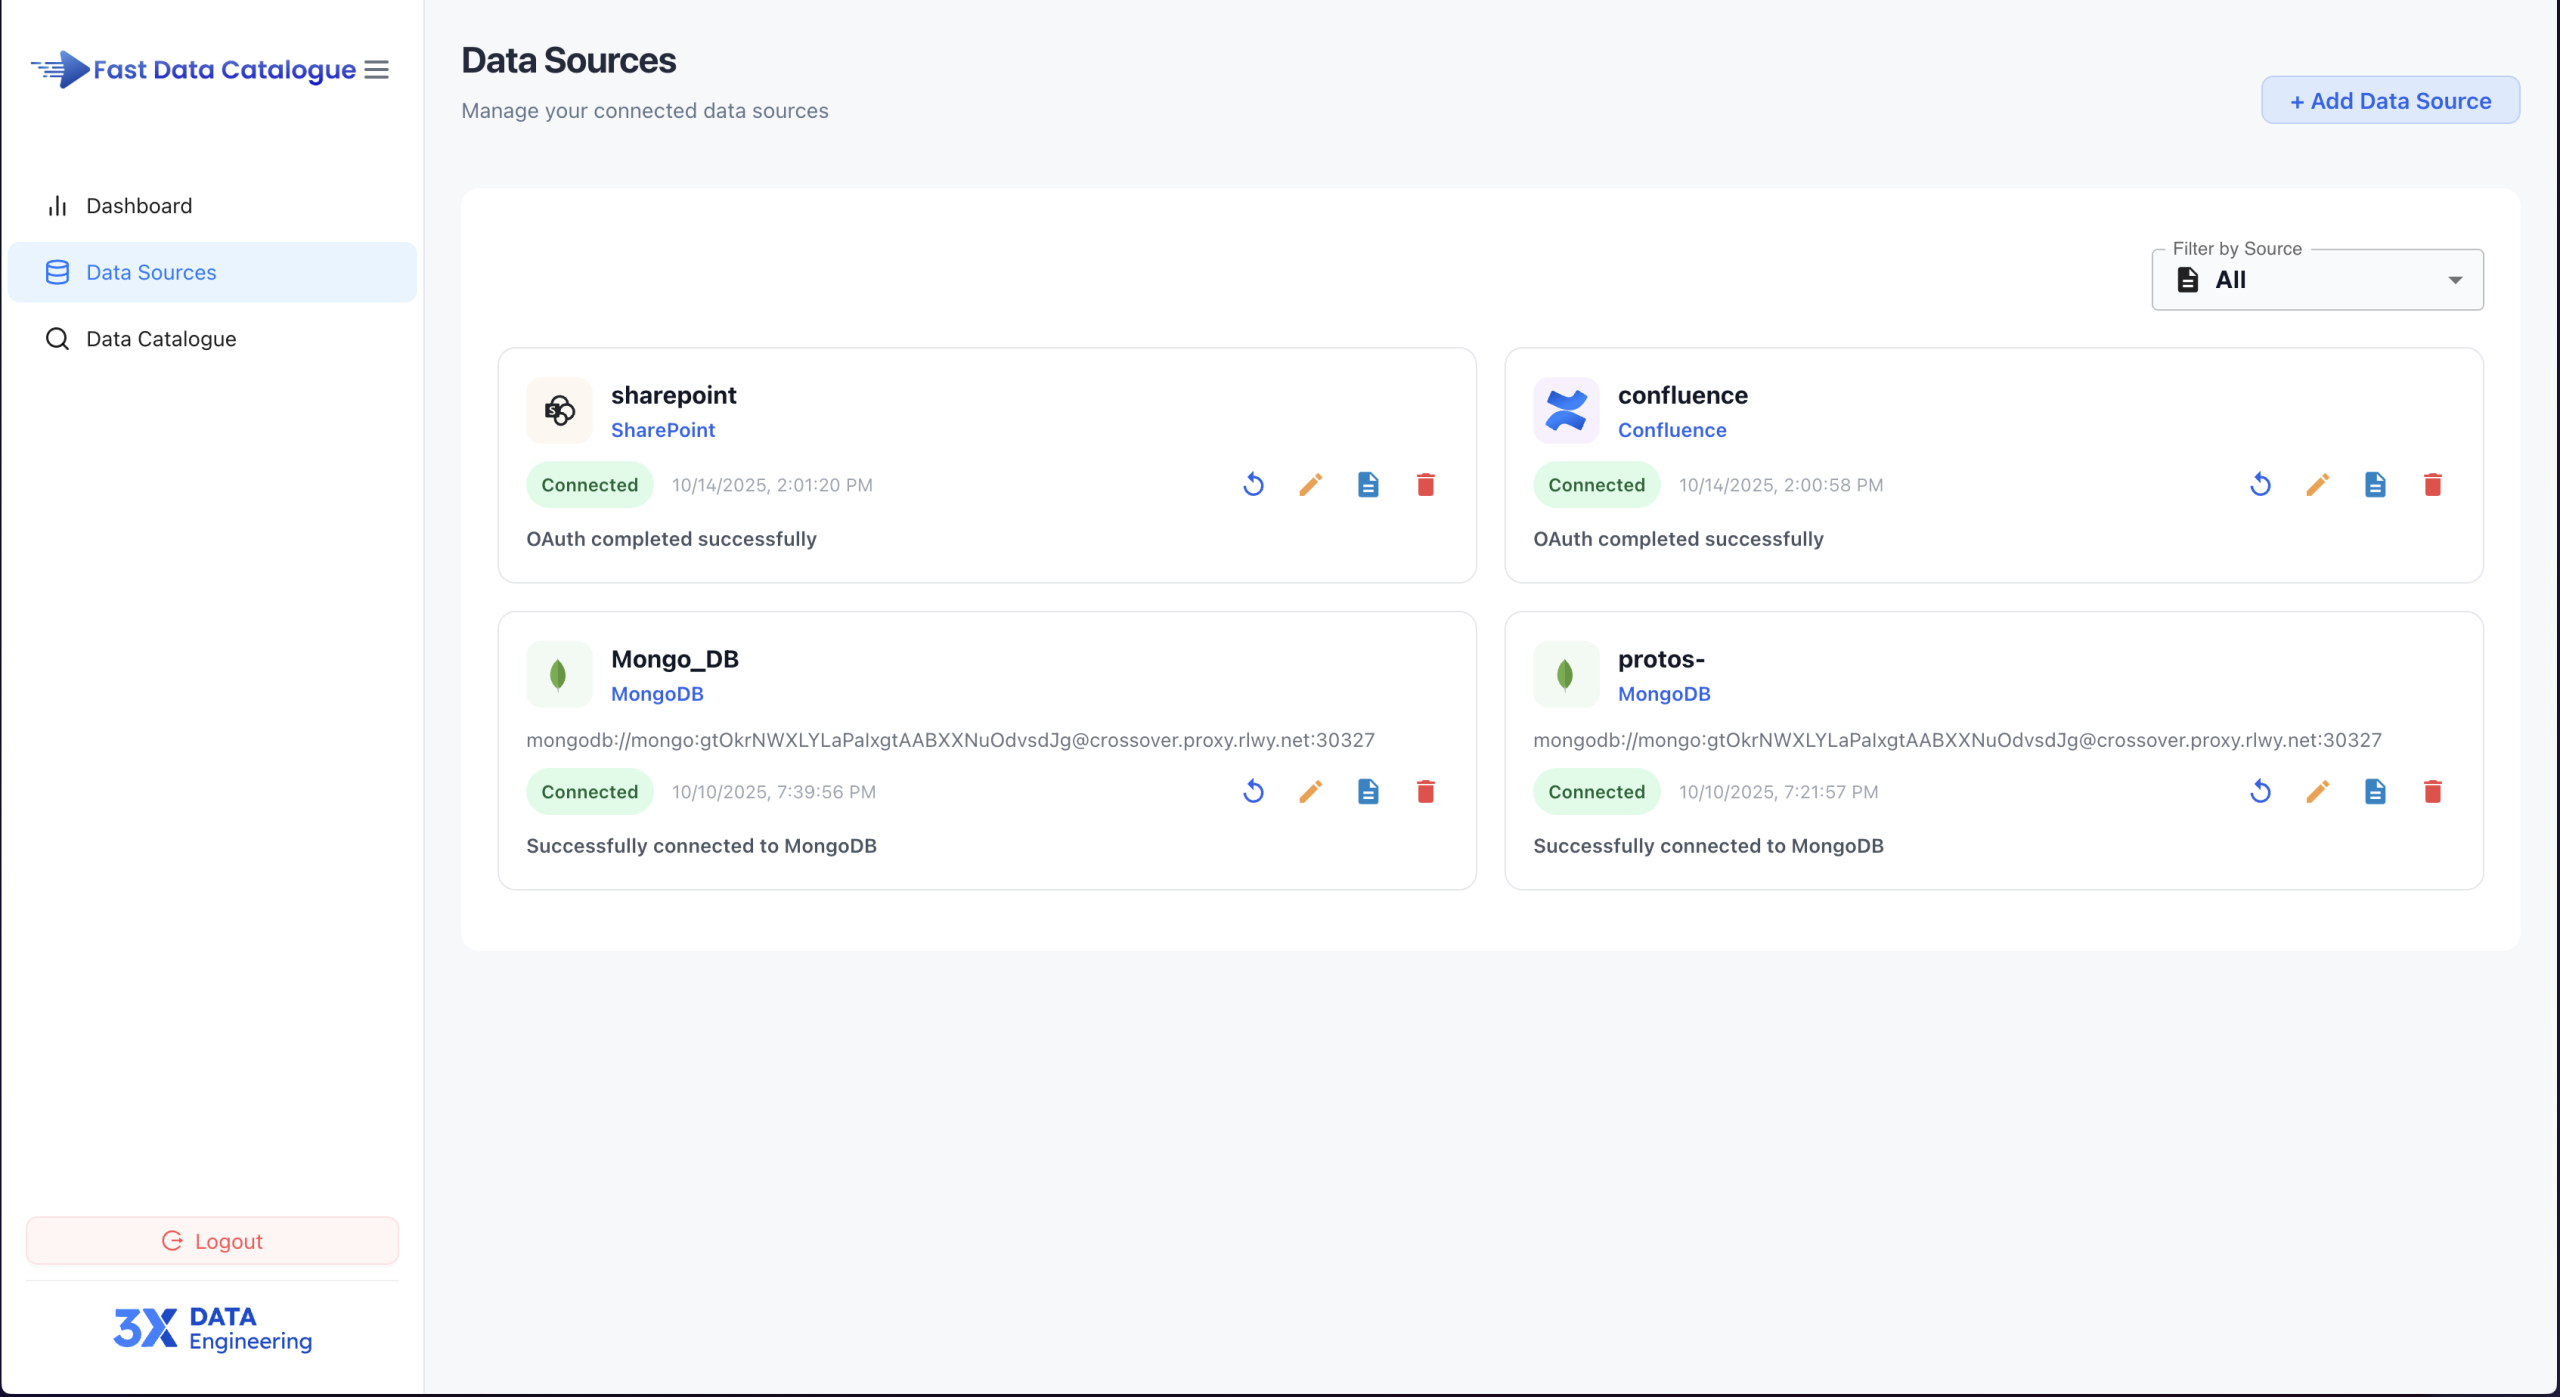
Task: Select the MongoDB leaf icon on Mongo_DB card
Action: (558, 674)
